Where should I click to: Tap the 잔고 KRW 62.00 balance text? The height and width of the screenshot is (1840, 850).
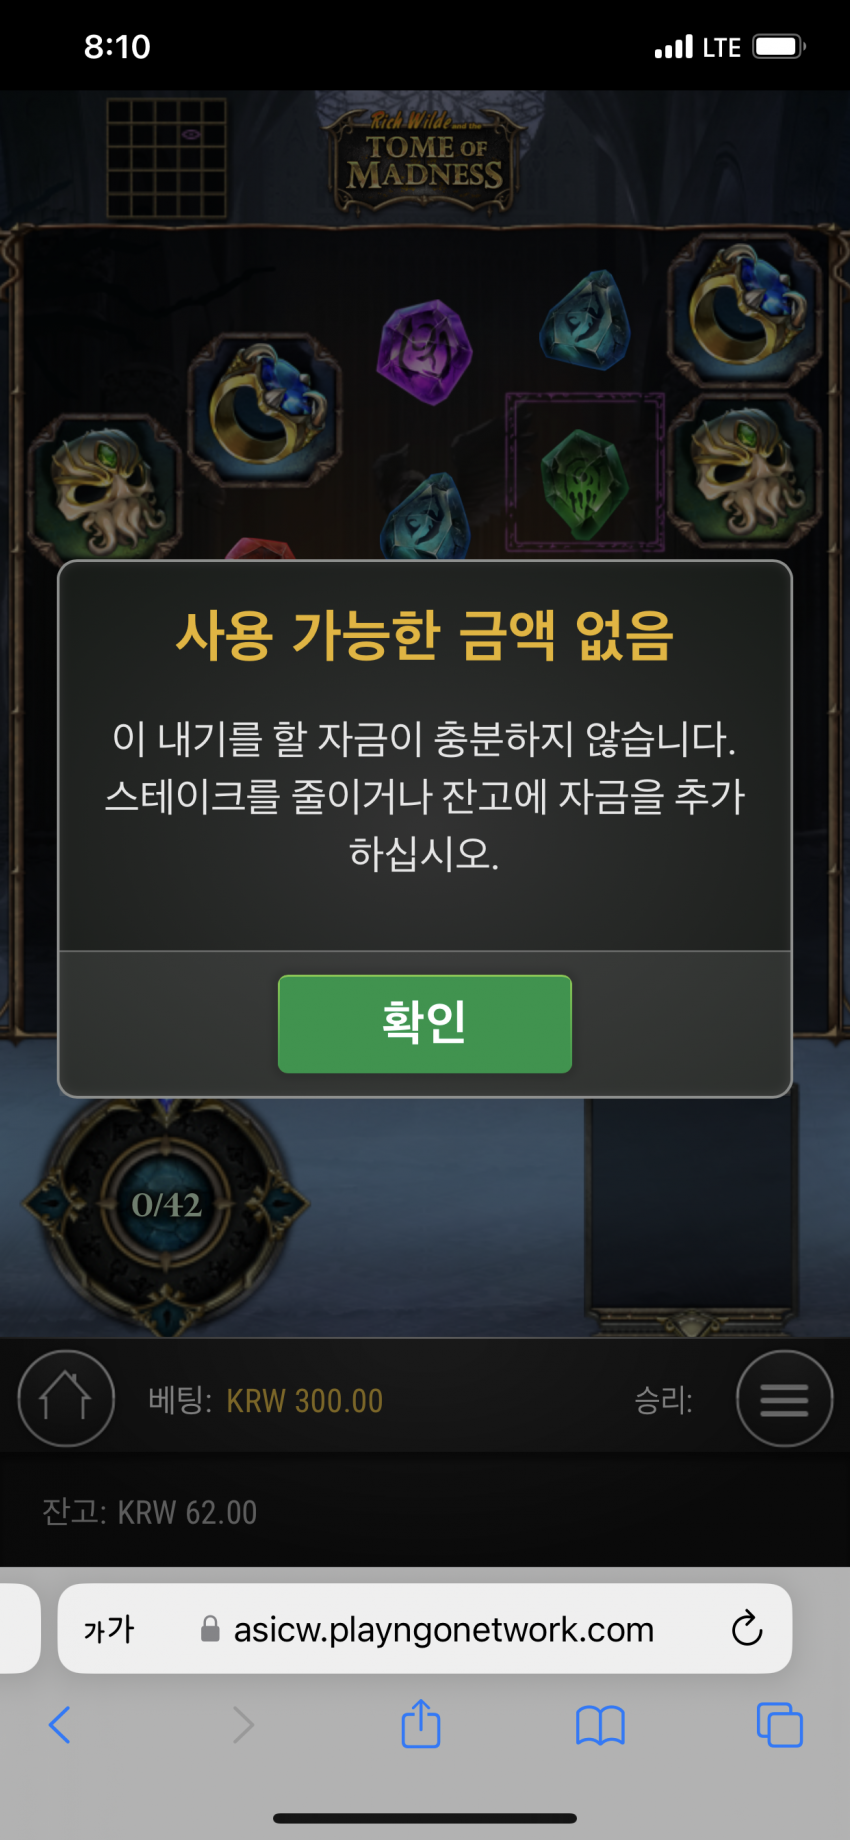[150, 1512]
